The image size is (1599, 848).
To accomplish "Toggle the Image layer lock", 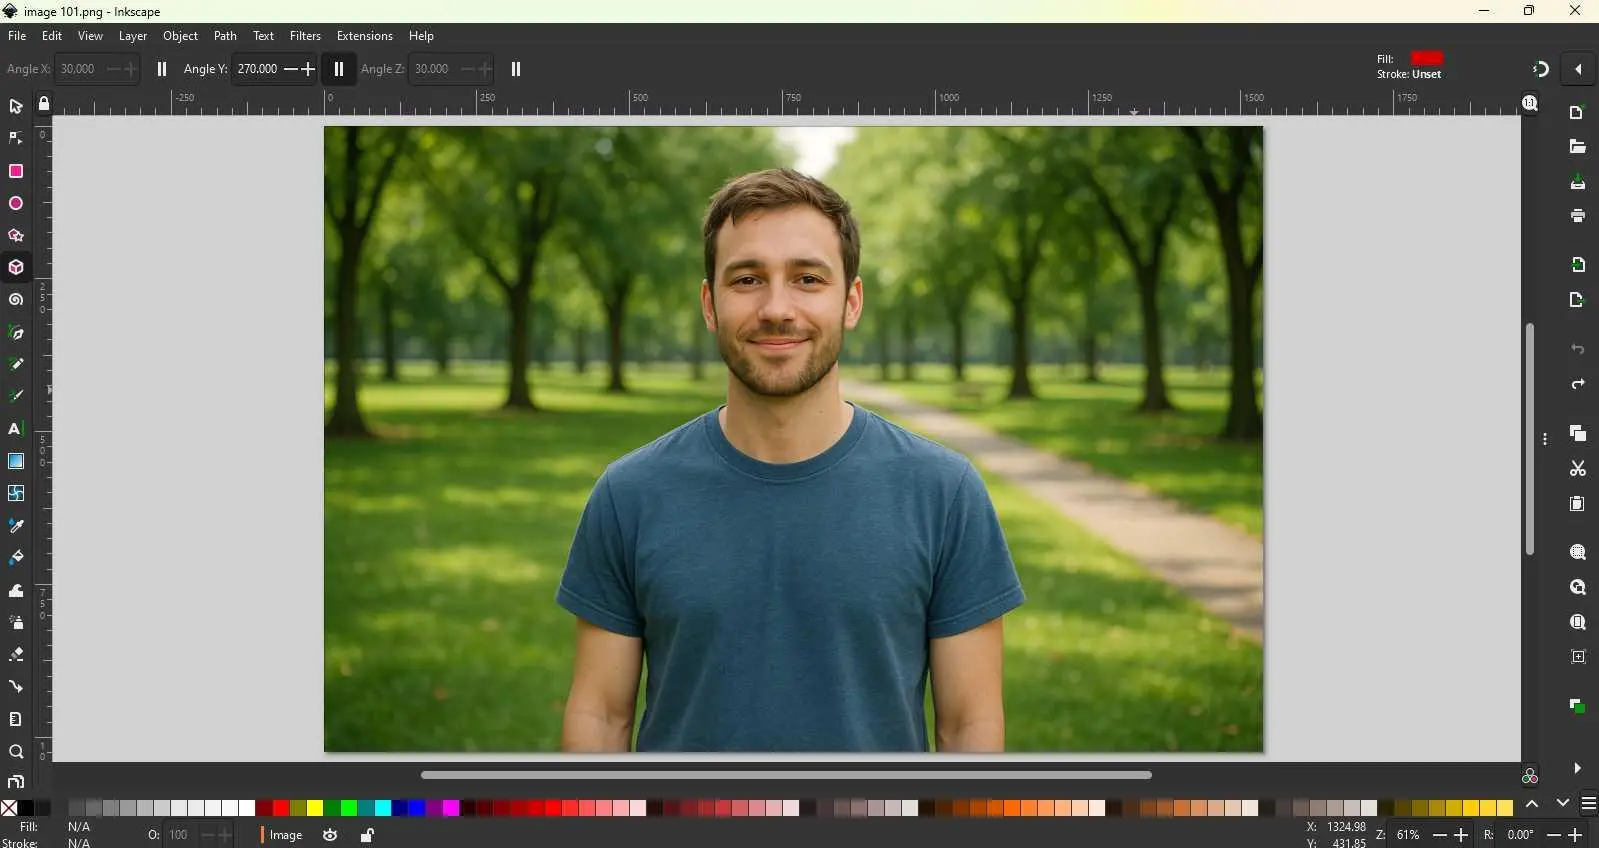I will click(367, 835).
